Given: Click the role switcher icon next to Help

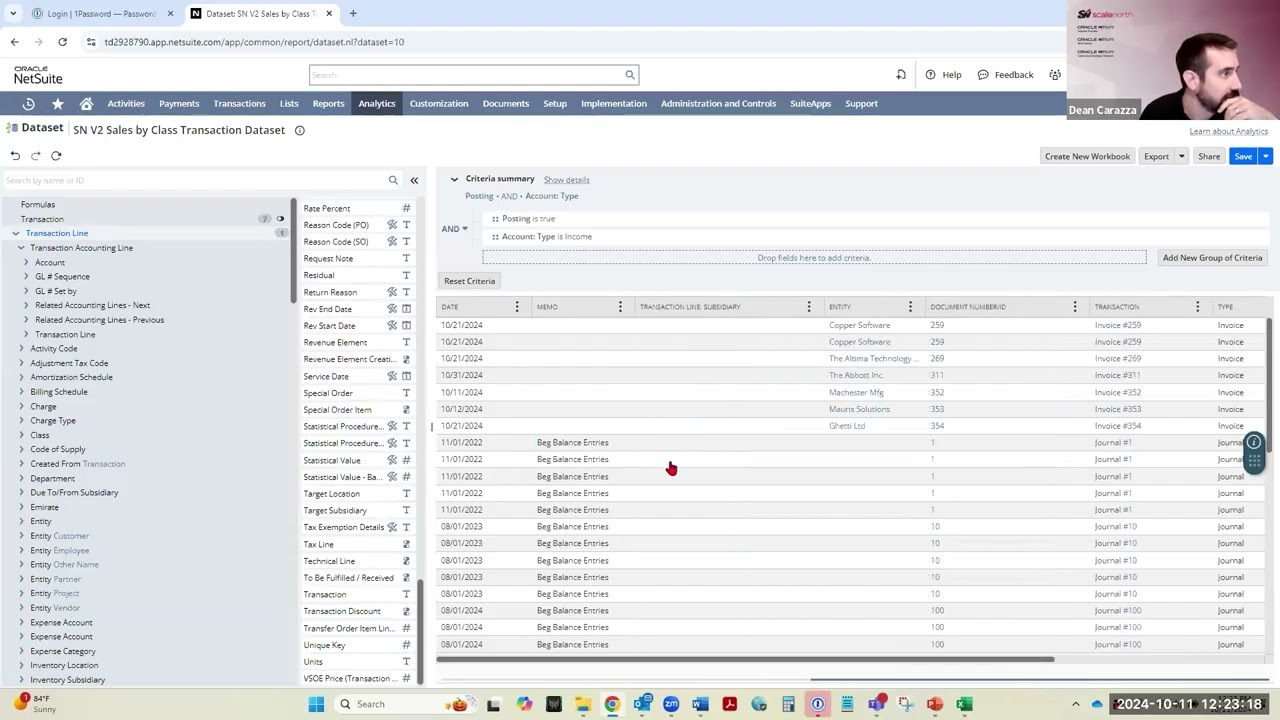Looking at the screenshot, I should click(1055, 75).
